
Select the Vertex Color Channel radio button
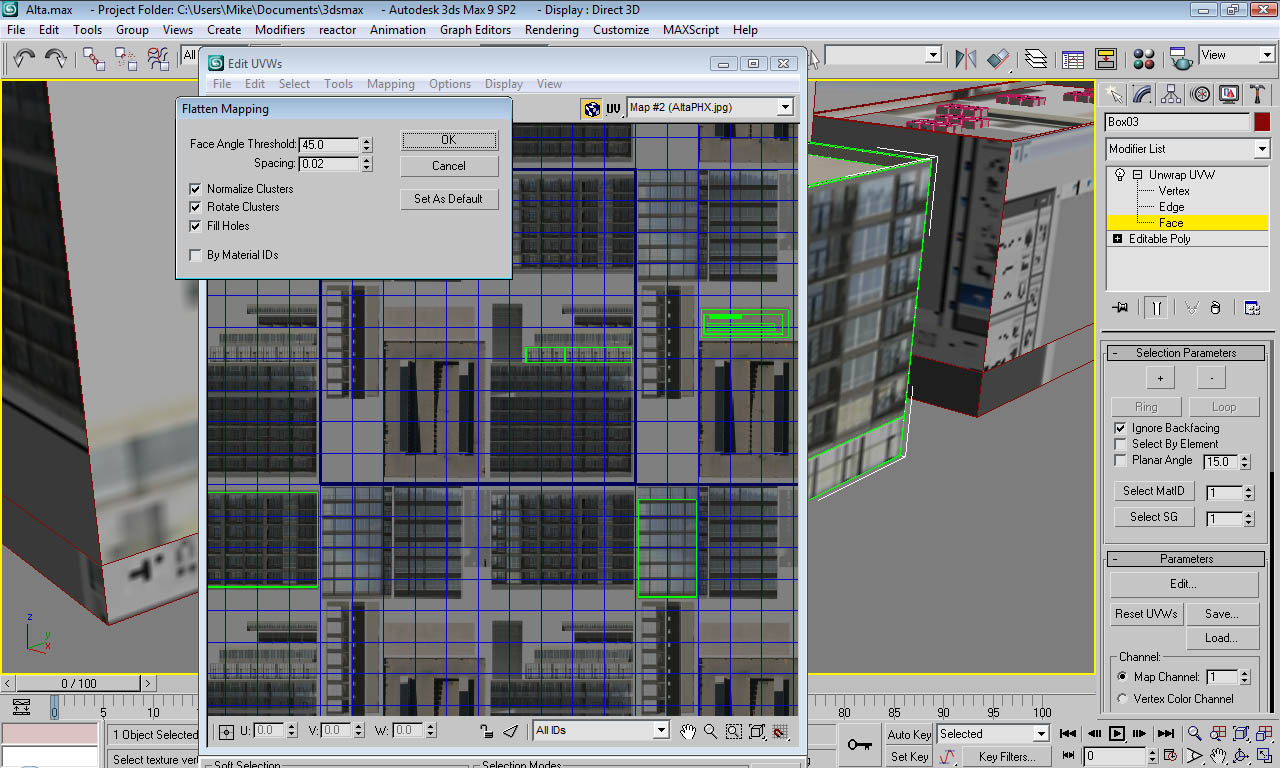point(1122,699)
